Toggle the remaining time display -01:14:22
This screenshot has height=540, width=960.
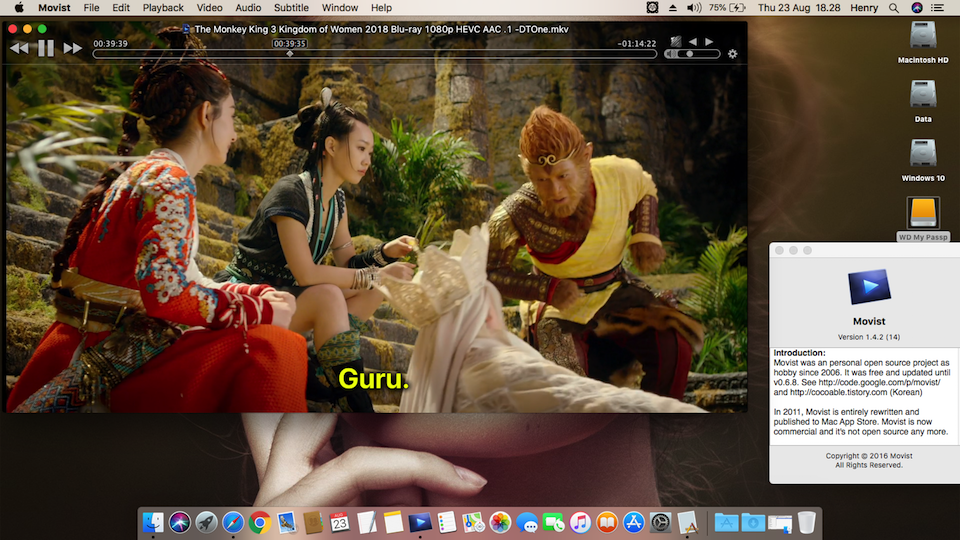[637, 43]
